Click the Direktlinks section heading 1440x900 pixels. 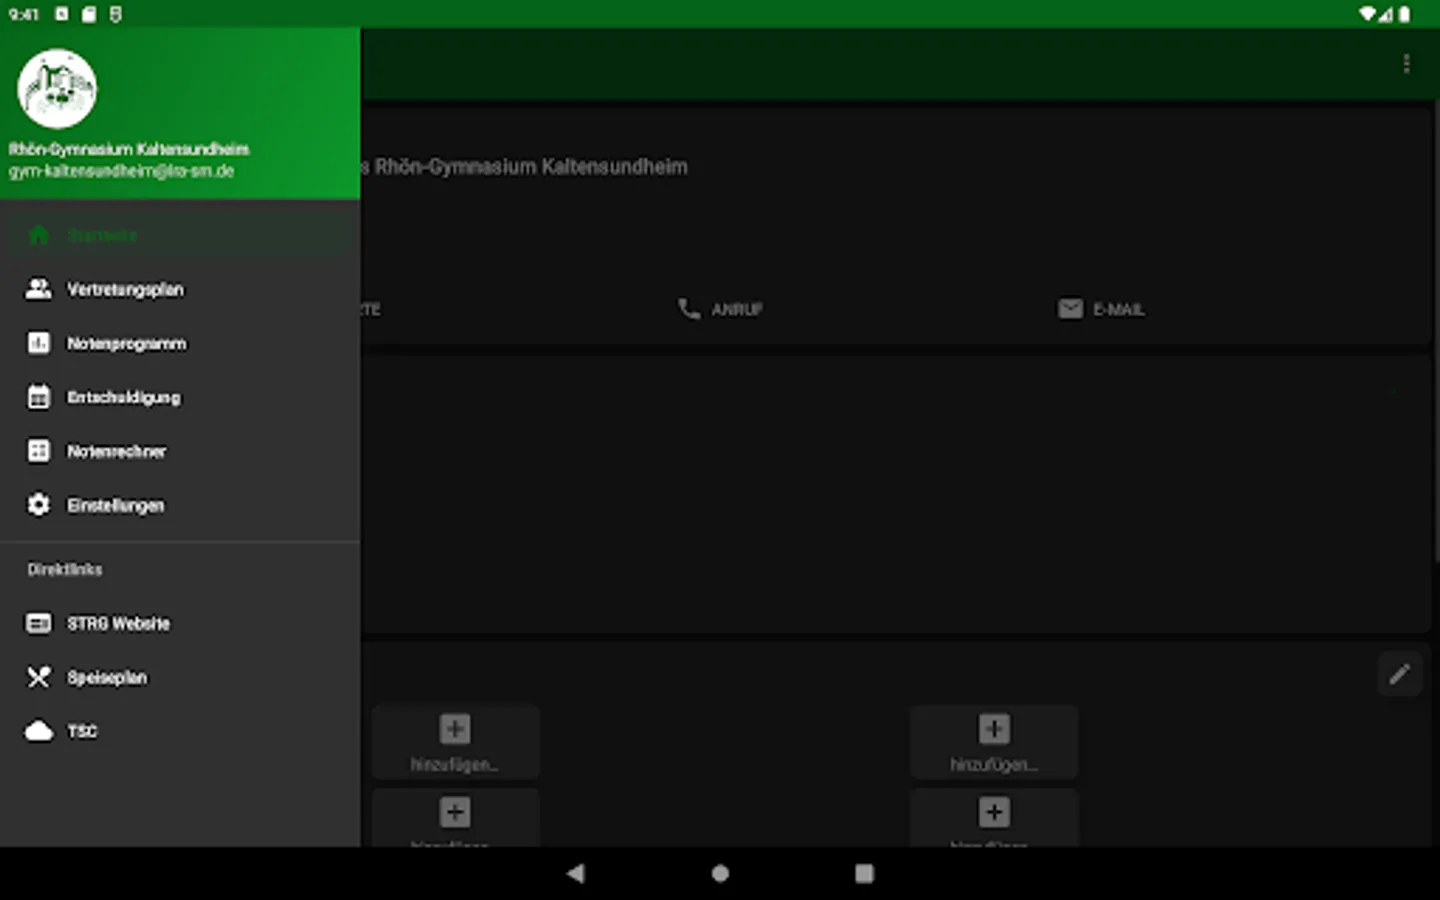[65, 569]
